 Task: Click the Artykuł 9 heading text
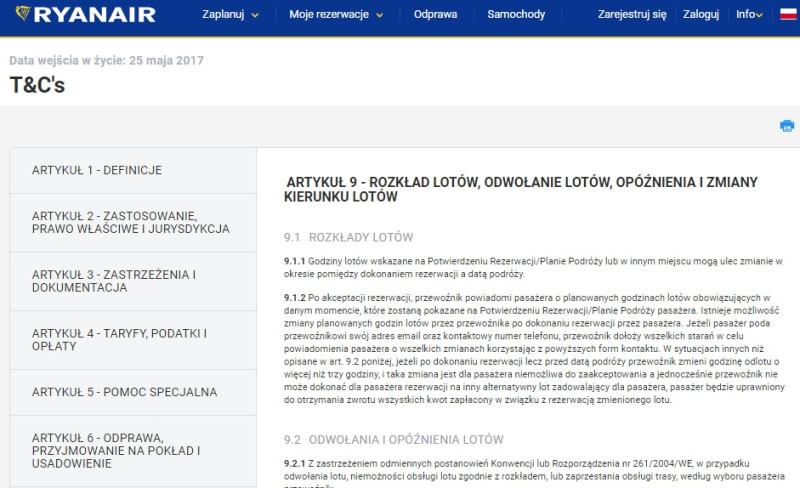point(521,189)
